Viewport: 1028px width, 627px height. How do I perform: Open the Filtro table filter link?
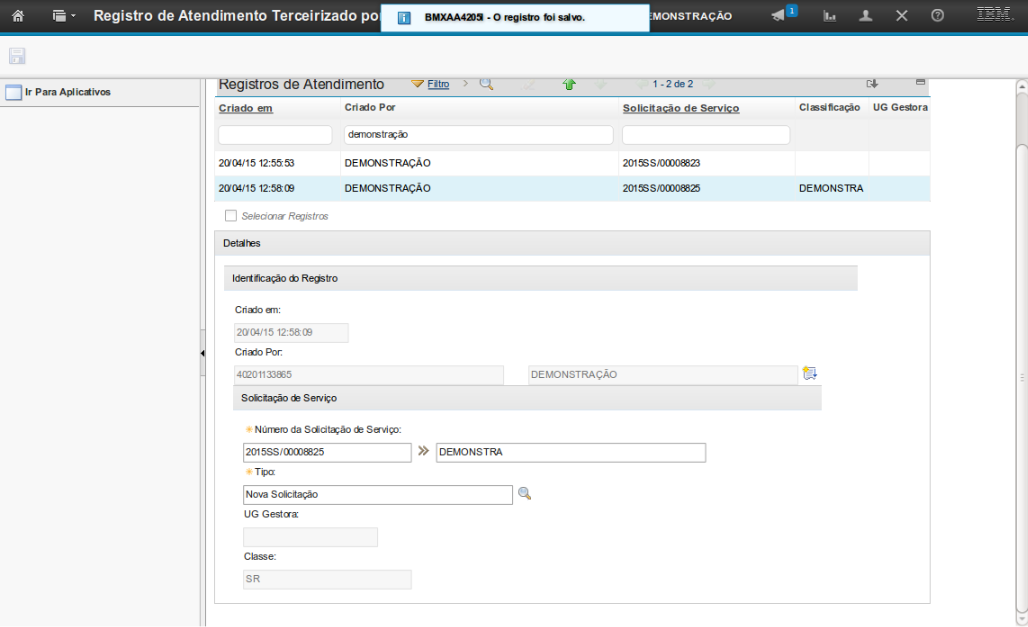point(438,84)
